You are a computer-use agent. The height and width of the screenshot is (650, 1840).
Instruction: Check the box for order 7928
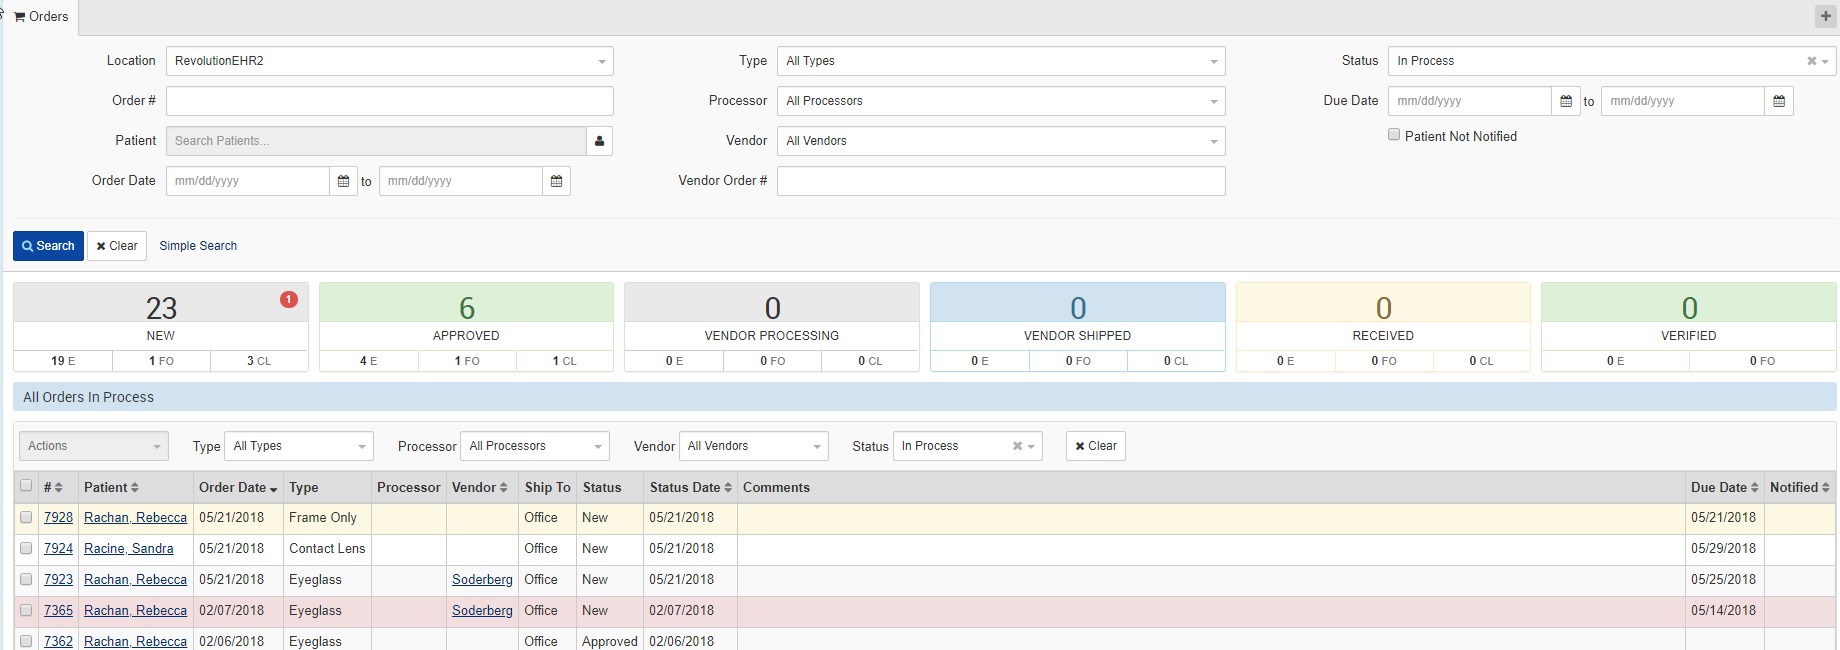[x=26, y=517]
